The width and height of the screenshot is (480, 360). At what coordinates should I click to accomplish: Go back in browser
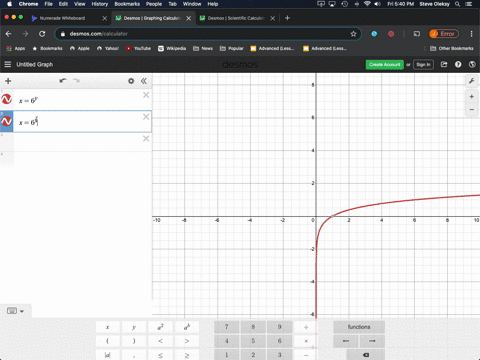(8, 34)
